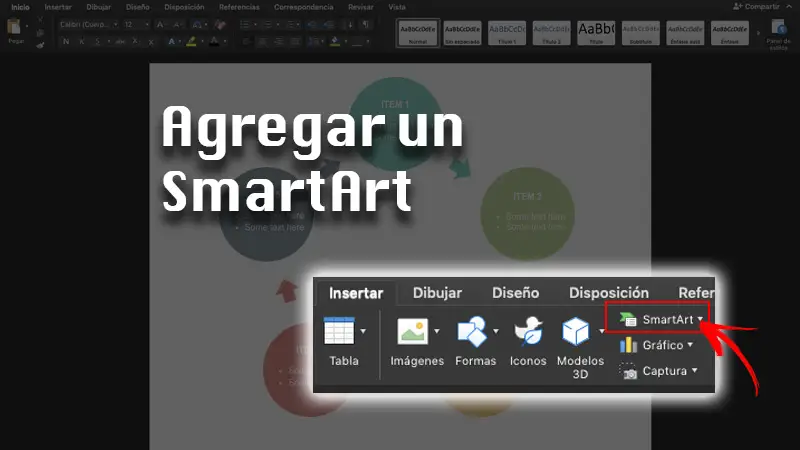Image resolution: width=800 pixels, height=450 pixels.
Task: Click the Iconos duck icon
Action: (x=529, y=331)
